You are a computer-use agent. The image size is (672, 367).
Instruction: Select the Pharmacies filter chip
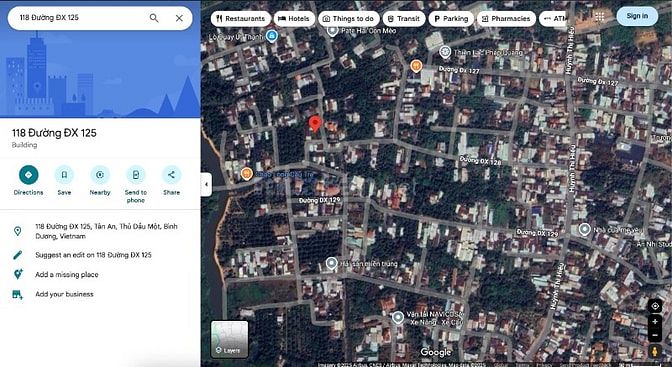[x=506, y=19]
